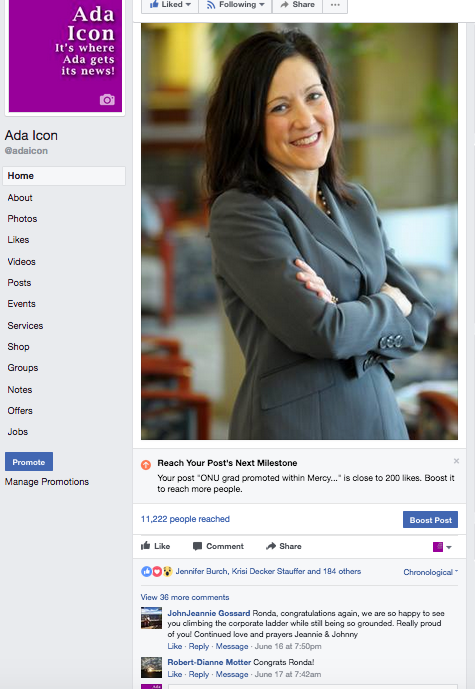Viewport: 475px width, 689px height.
Task: Click the orange milestone arrow icon
Action: click(x=146, y=464)
